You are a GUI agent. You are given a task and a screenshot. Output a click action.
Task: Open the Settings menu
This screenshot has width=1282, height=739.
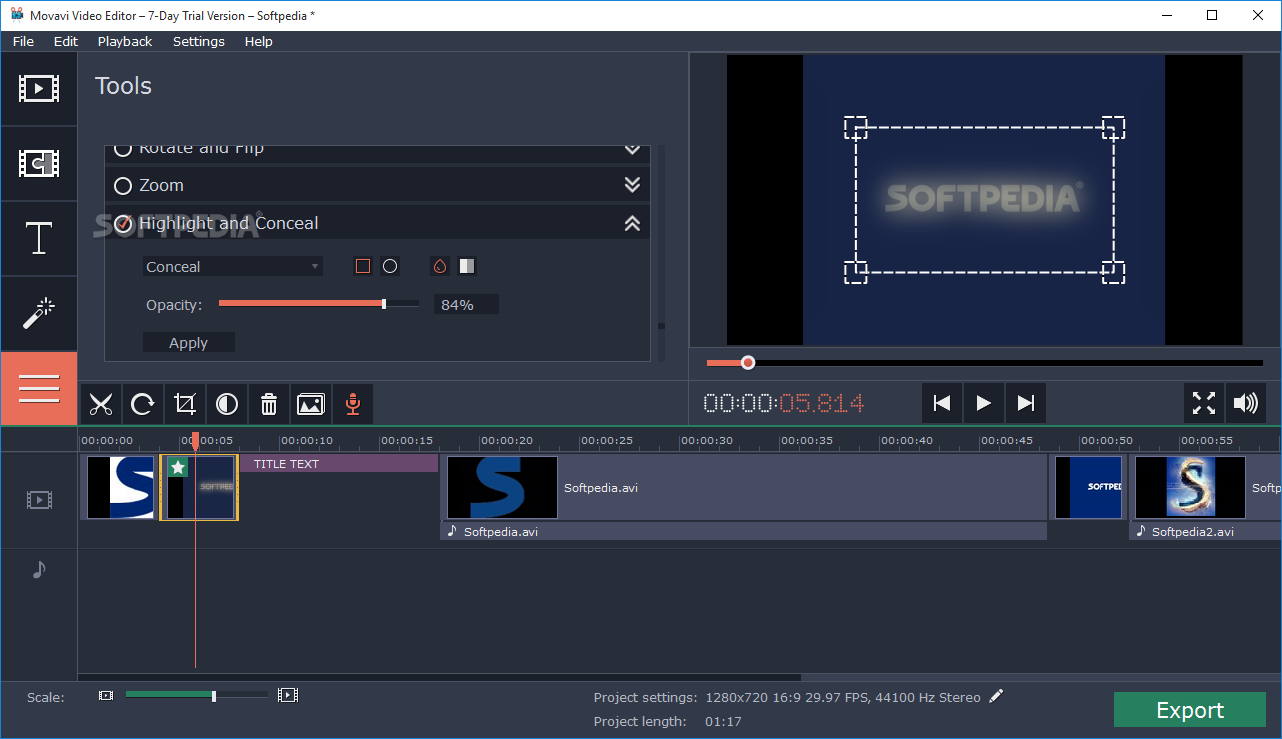[x=199, y=41]
